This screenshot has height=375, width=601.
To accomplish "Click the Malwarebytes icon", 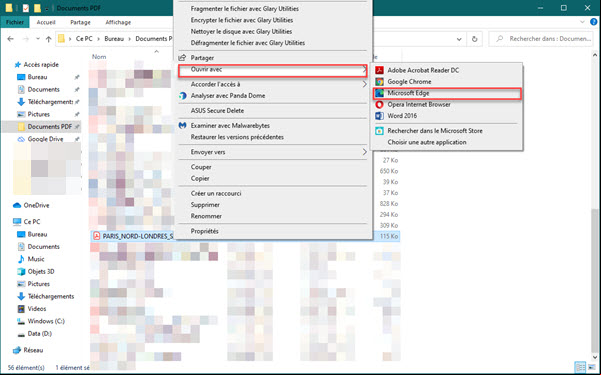I will coord(182,125).
